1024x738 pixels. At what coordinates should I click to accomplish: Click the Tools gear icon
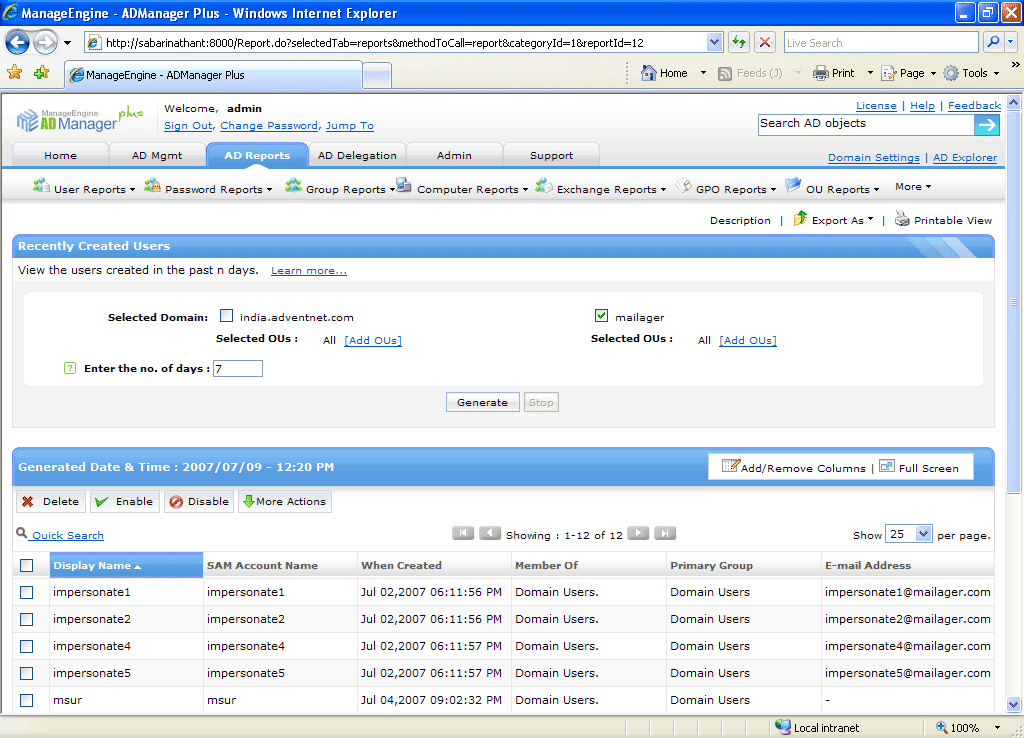point(951,73)
